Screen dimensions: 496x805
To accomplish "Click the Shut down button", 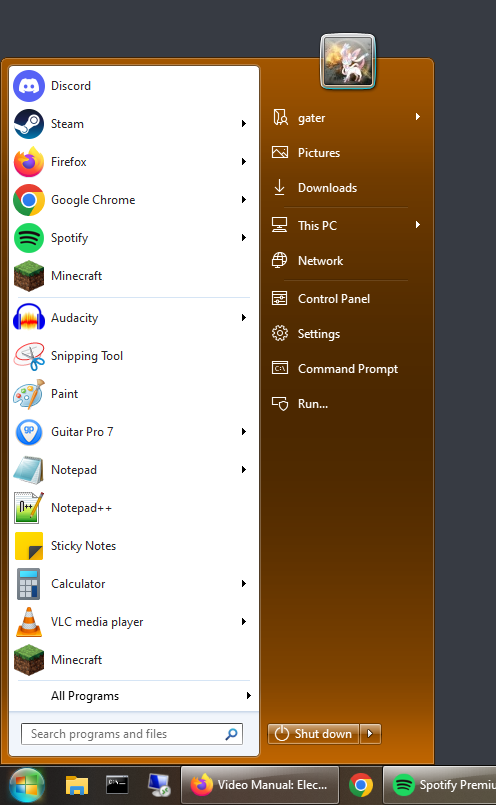I will click(314, 734).
